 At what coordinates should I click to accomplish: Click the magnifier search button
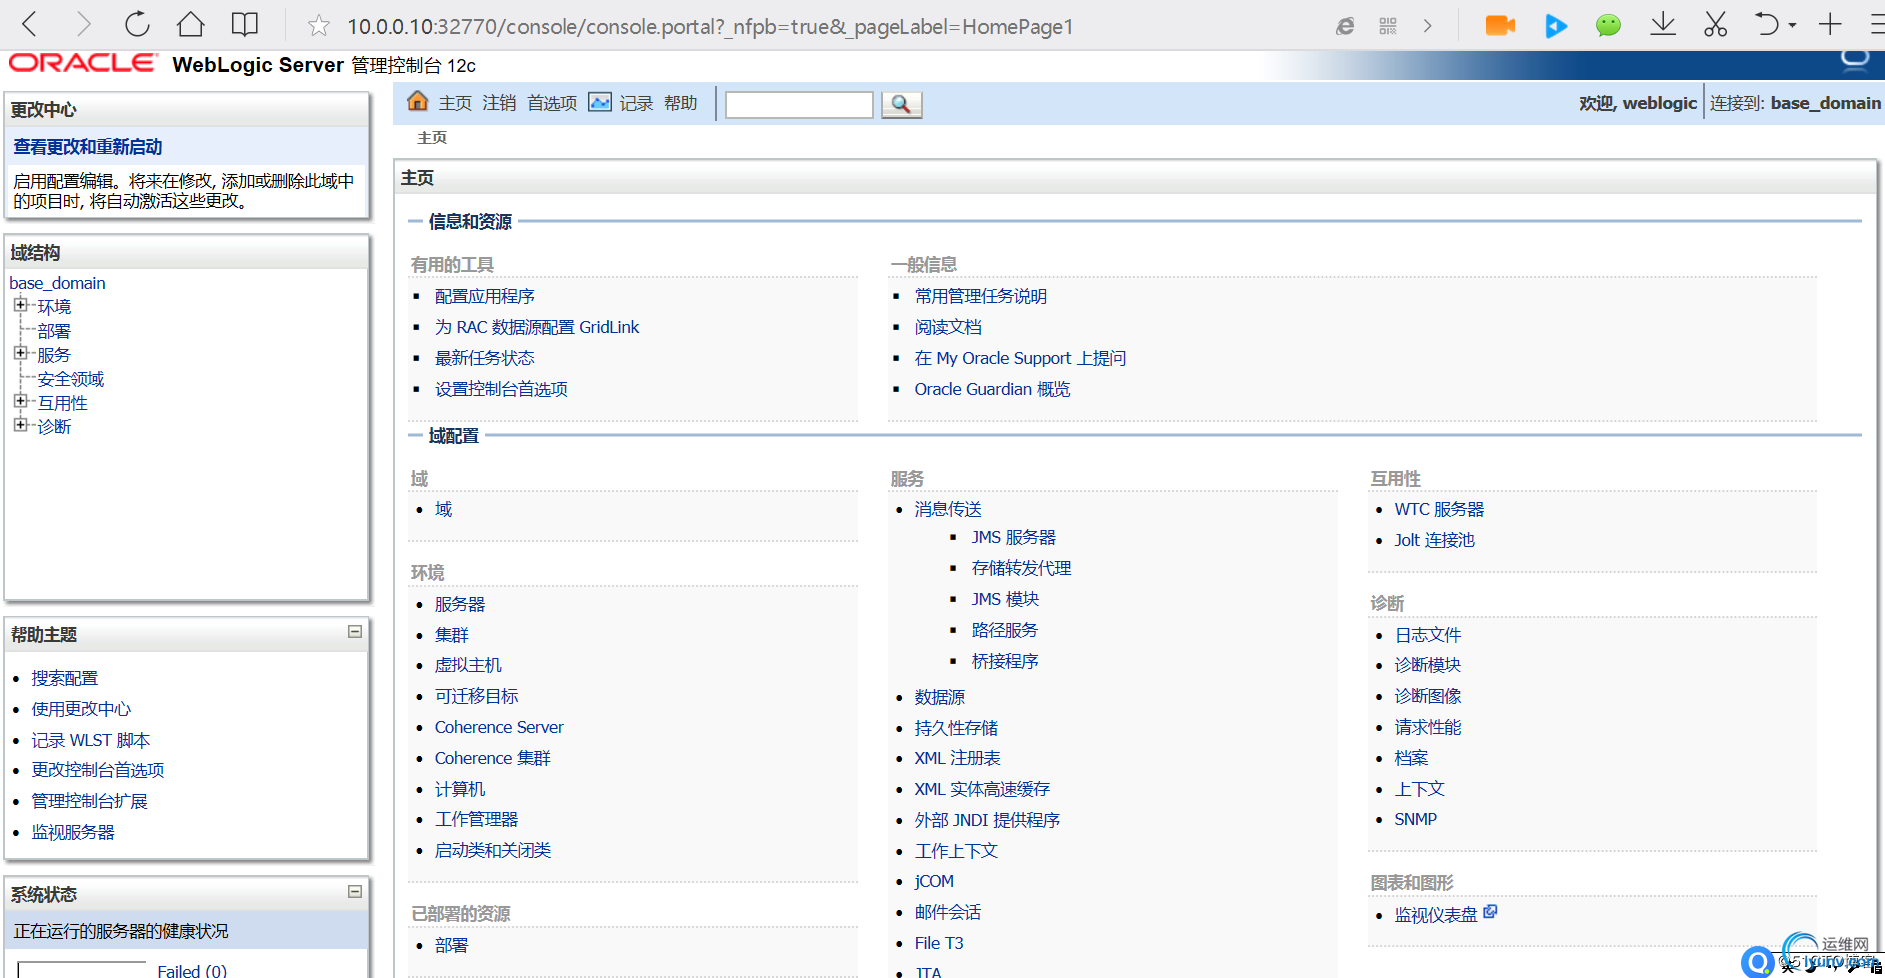click(901, 104)
